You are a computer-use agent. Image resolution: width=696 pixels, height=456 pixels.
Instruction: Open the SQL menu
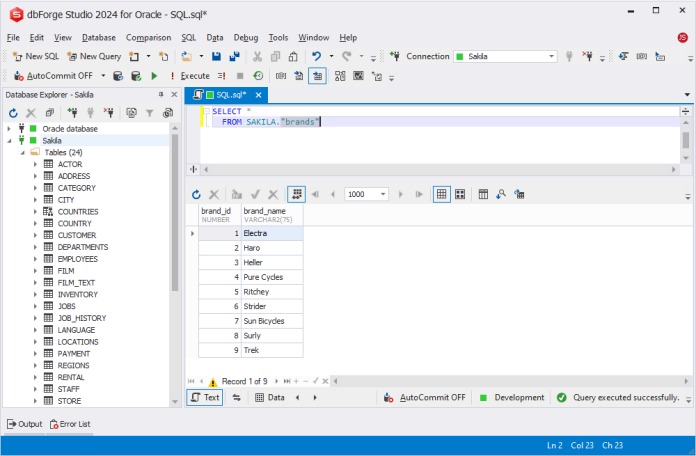click(189, 38)
